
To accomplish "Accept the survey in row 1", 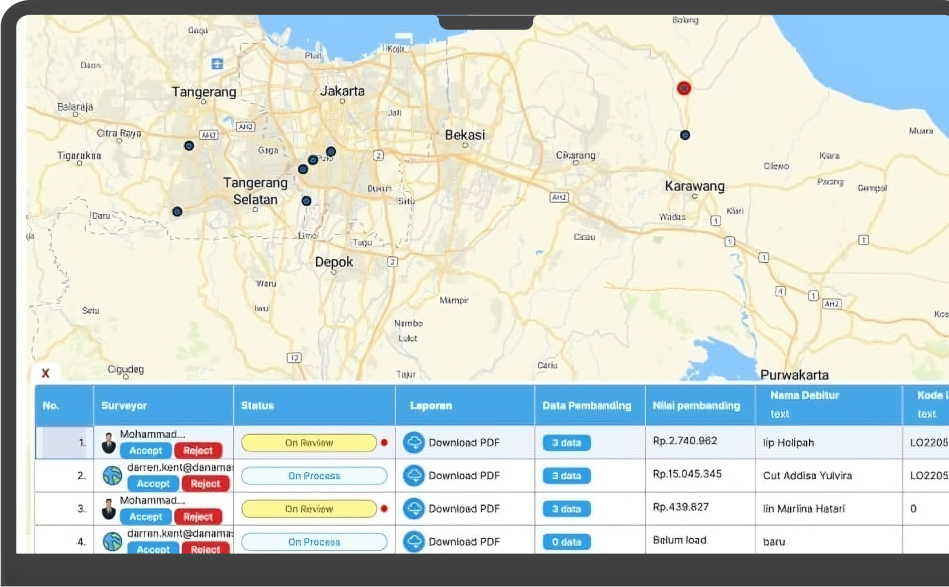I will pos(146,451).
